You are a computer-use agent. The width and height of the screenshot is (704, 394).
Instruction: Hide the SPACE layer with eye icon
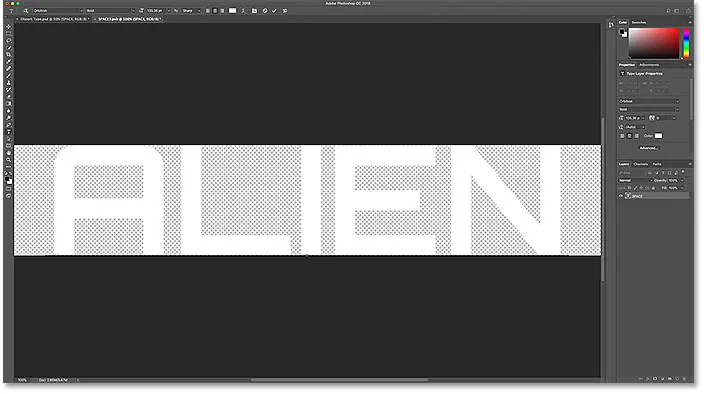pos(621,196)
